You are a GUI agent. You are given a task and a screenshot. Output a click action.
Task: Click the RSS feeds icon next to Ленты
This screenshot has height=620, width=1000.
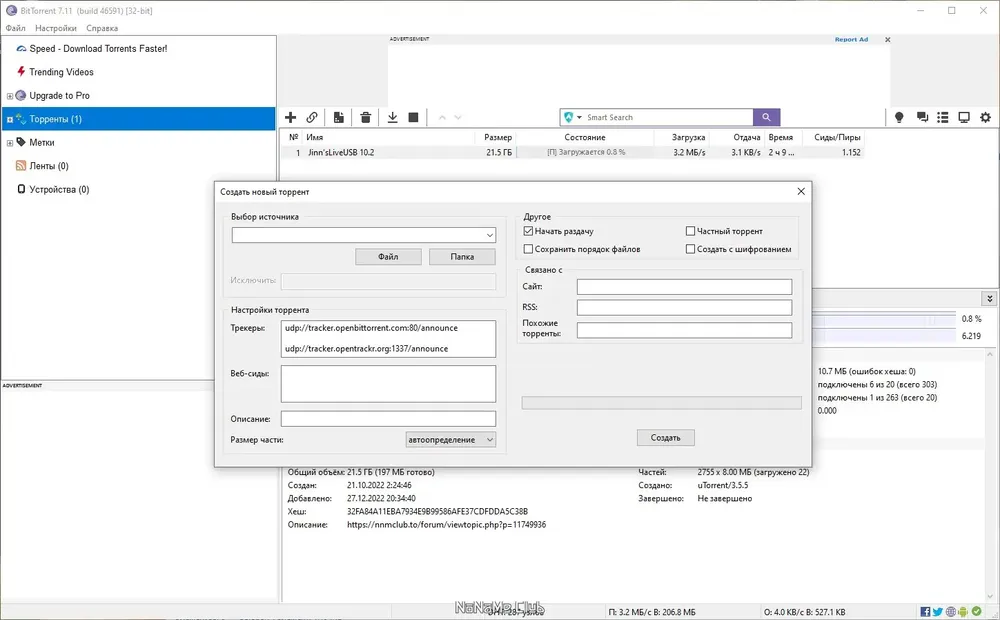pos(21,166)
